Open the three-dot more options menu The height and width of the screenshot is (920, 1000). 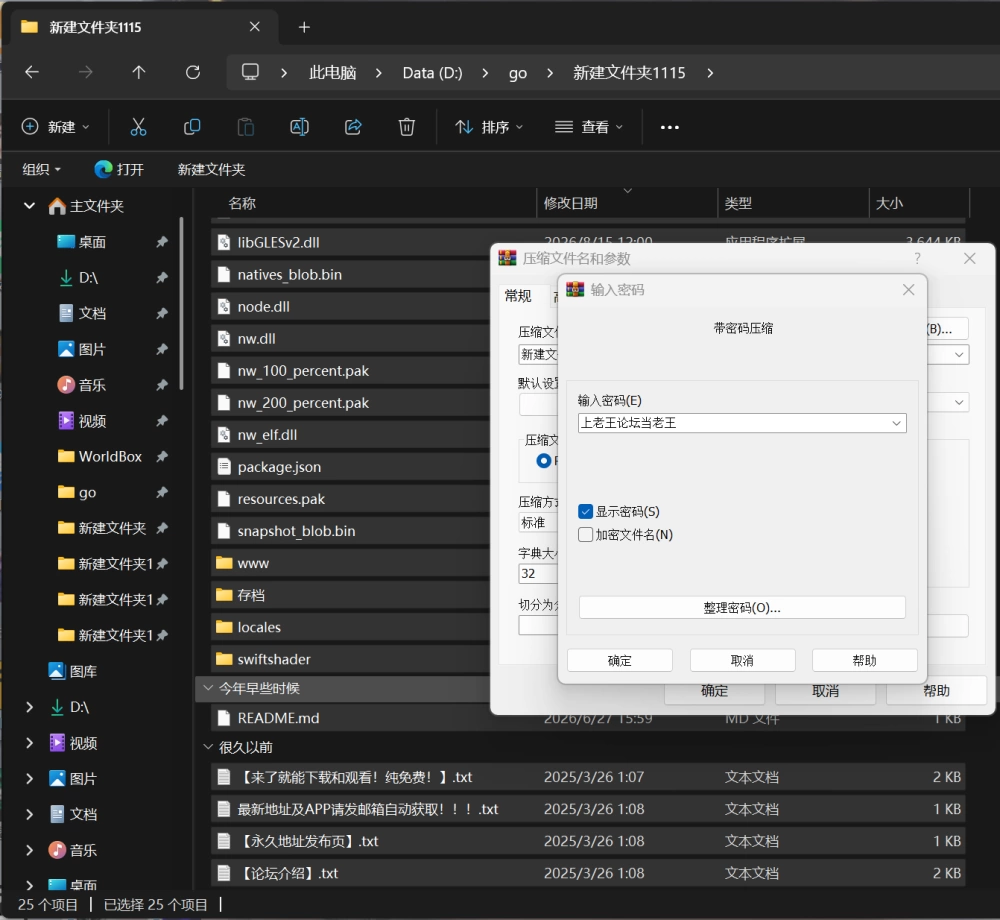669,128
